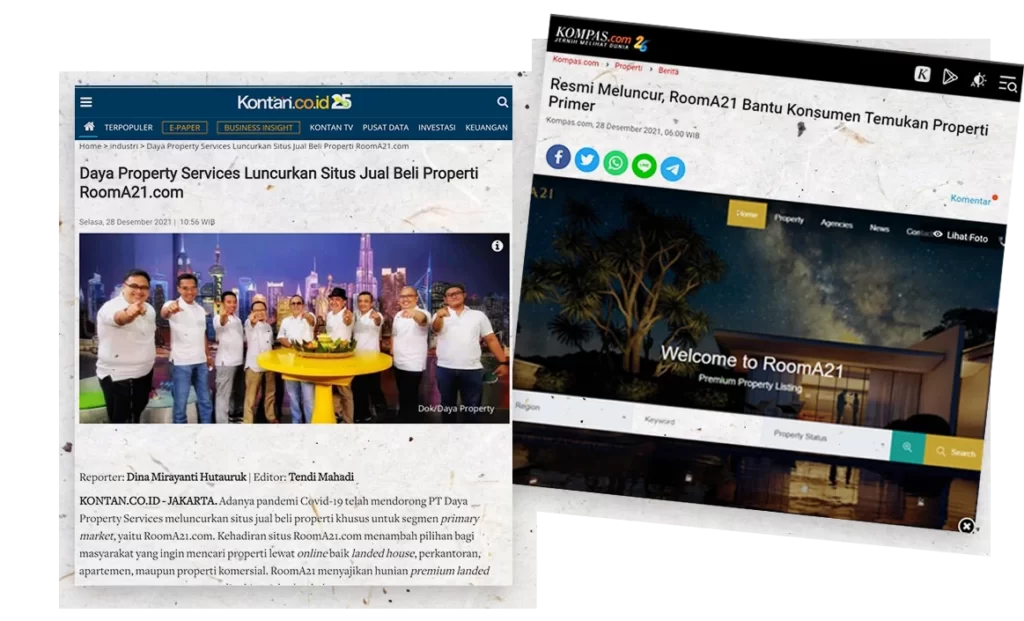Click the Keyword search field
This screenshot has width=1024, height=621.
pos(697,423)
